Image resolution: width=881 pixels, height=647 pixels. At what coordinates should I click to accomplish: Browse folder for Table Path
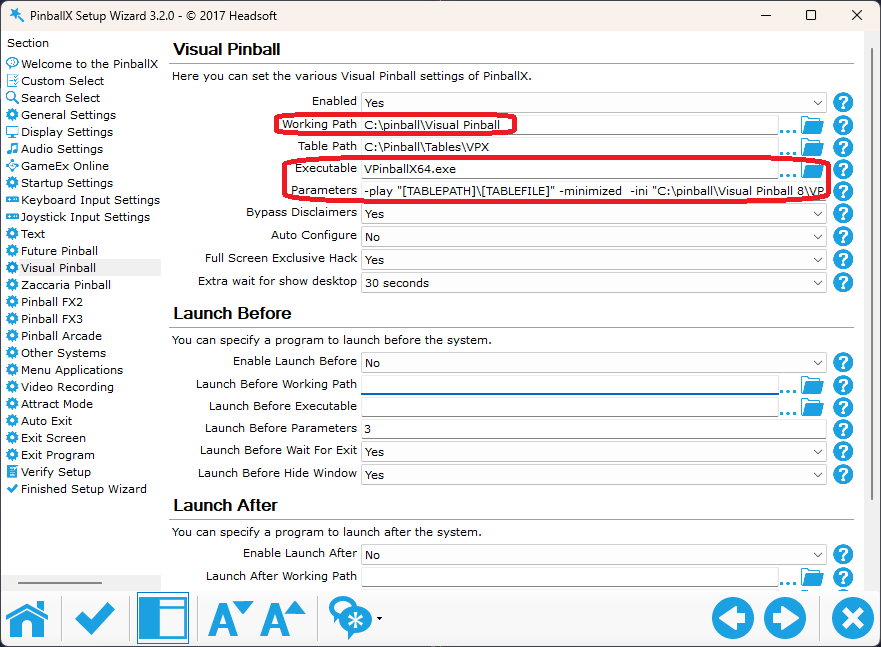click(812, 147)
